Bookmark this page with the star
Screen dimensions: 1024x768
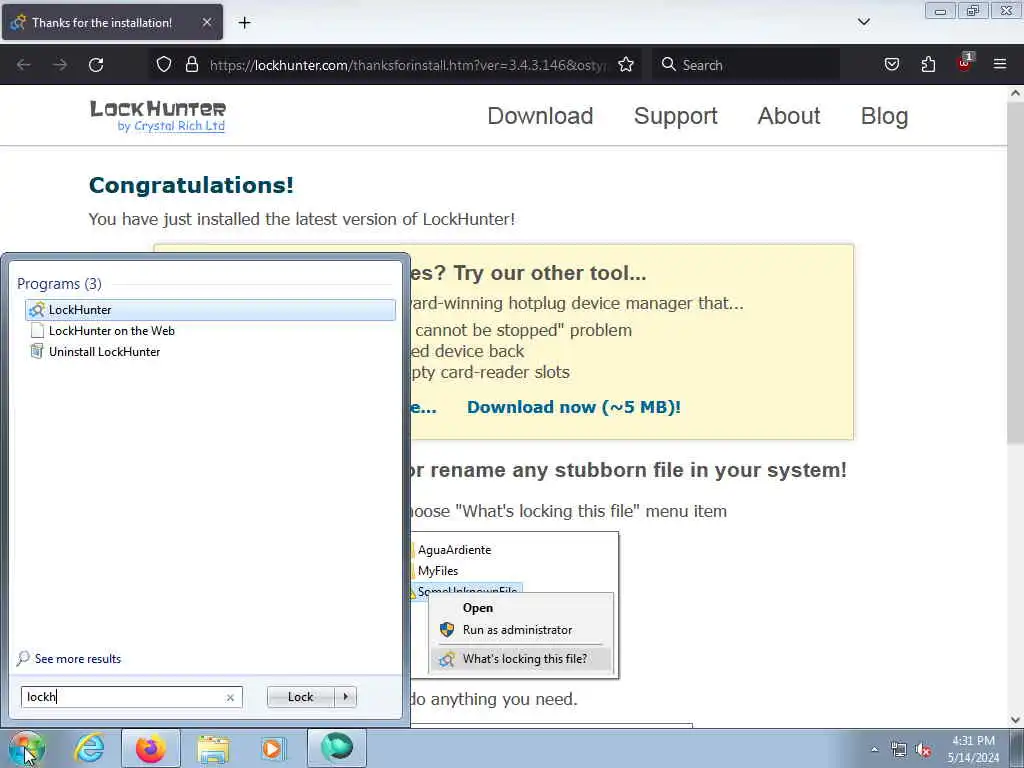click(x=626, y=65)
